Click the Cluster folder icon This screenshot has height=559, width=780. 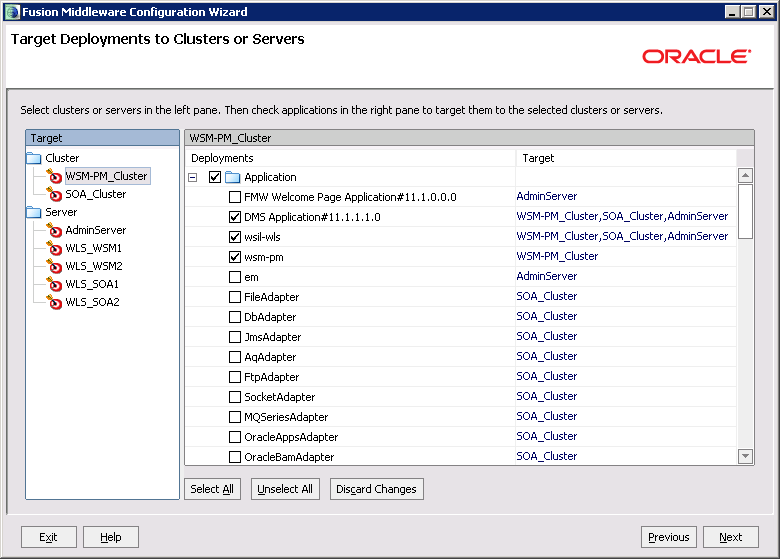pos(34,159)
